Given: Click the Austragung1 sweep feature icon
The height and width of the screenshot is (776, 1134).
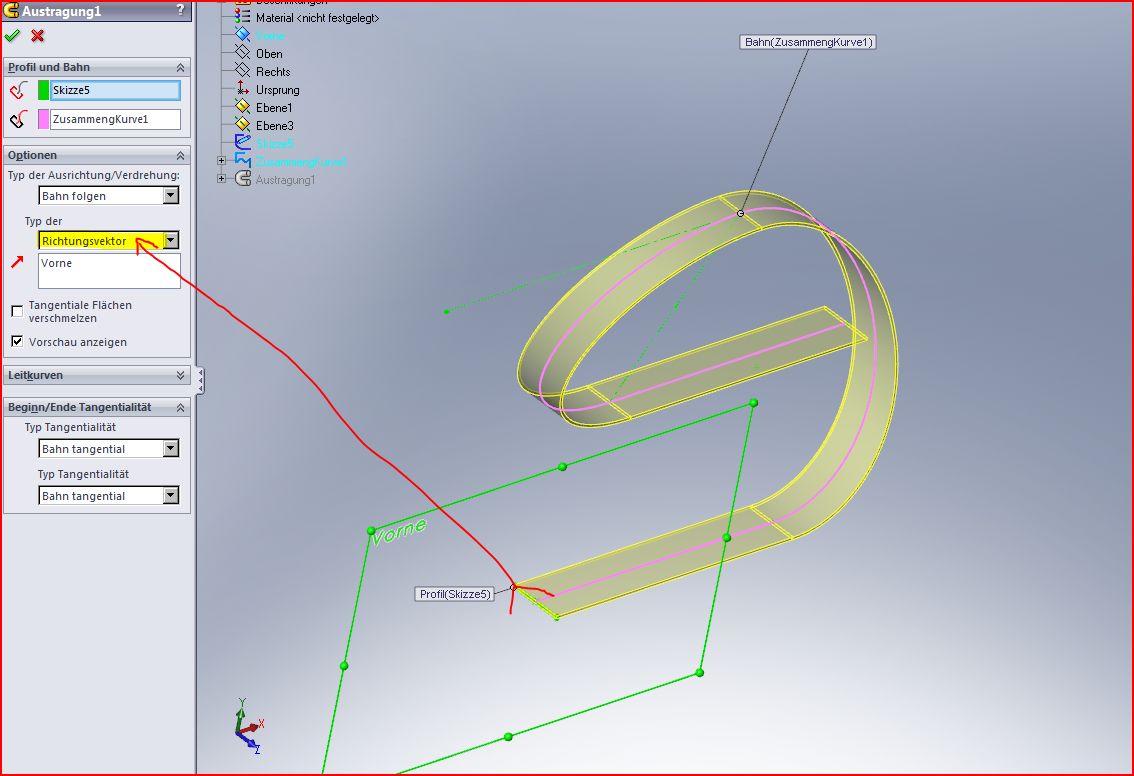Looking at the screenshot, I should coord(242,179).
